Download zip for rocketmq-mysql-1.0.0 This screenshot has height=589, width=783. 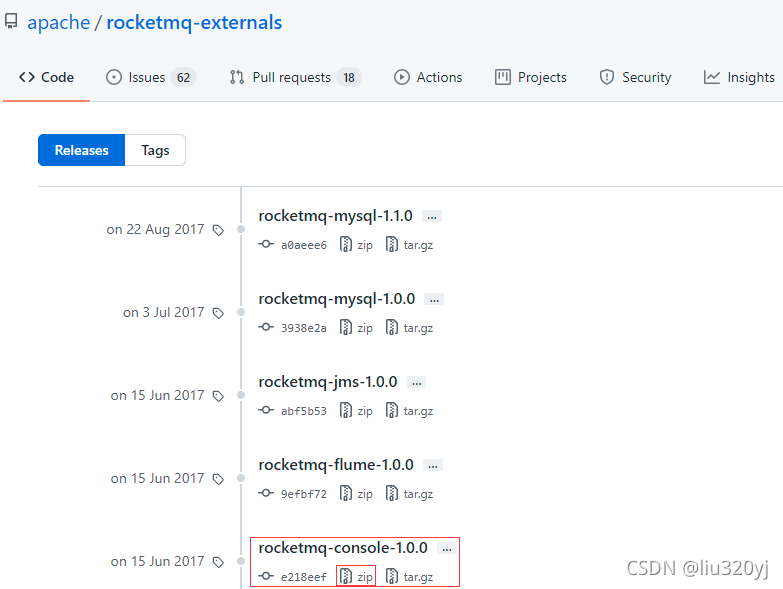356,327
